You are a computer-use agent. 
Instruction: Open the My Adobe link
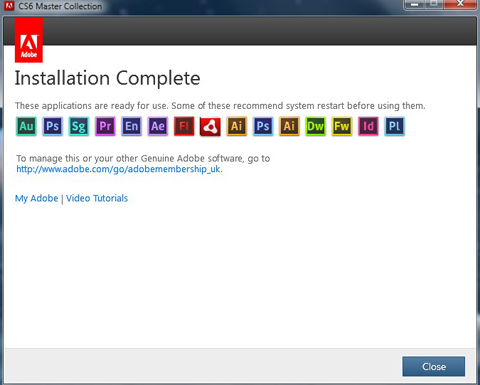coord(36,198)
